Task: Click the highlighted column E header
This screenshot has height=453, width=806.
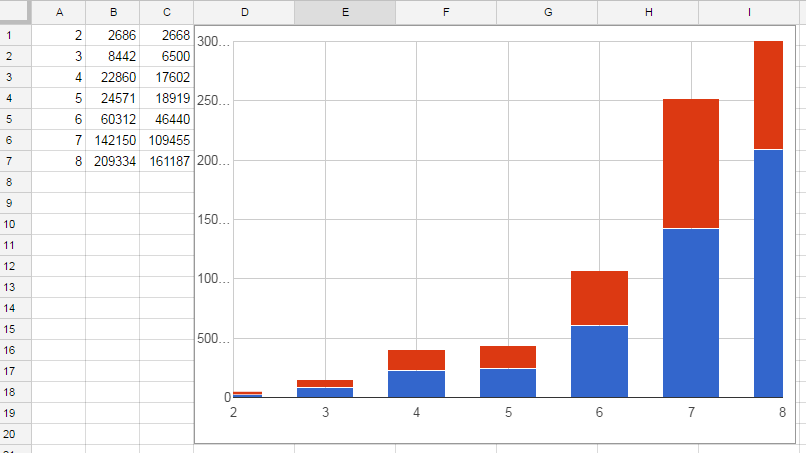Action: pyautogui.click(x=345, y=12)
